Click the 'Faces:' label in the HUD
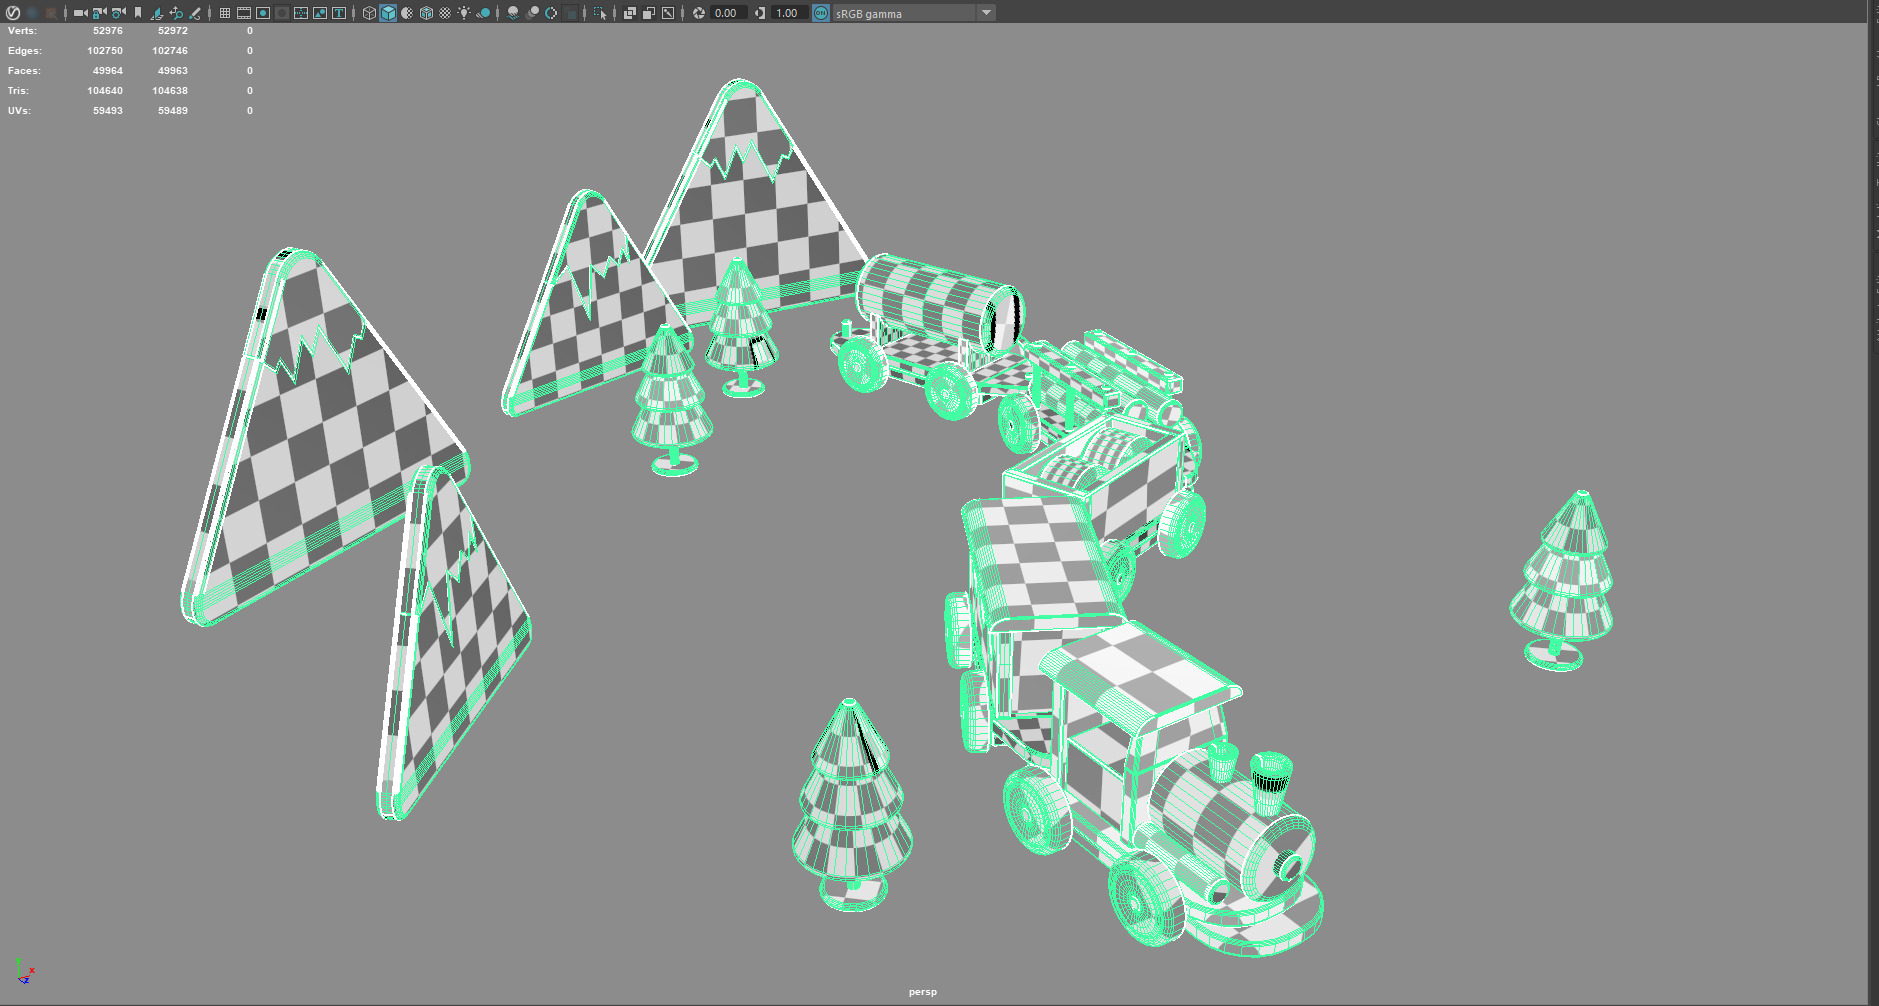Screen dimensions: 1879x1006 point(24,71)
